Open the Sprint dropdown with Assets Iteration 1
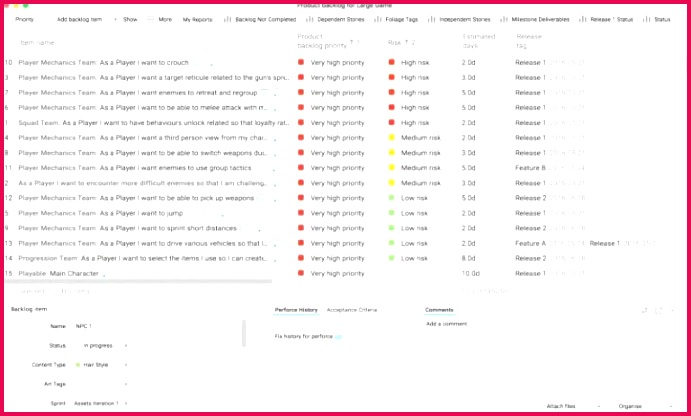 pyautogui.click(x=100, y=403)
